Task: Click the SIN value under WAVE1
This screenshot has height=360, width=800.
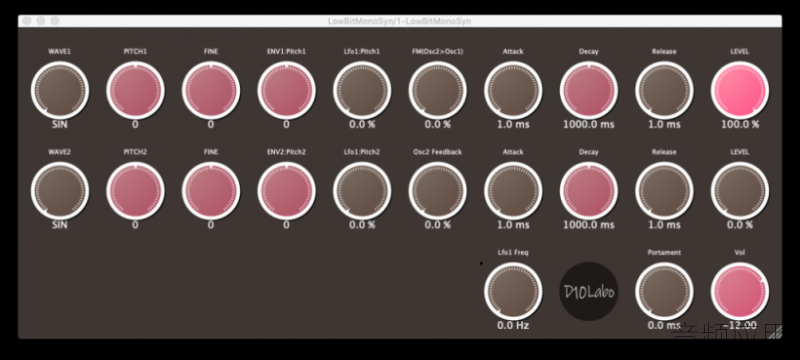Action: coord(60,124)
